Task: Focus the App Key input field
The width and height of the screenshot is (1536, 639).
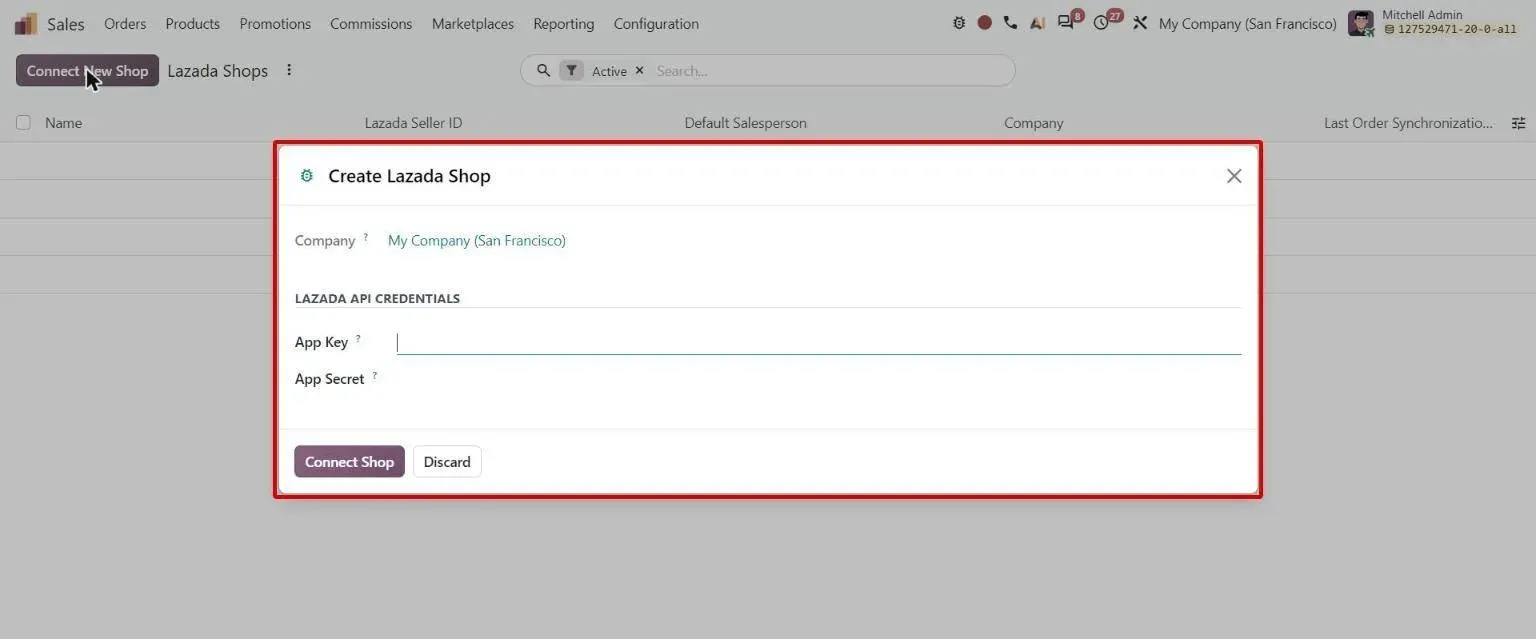Action: pyautogui.click(x=818, y=342)
